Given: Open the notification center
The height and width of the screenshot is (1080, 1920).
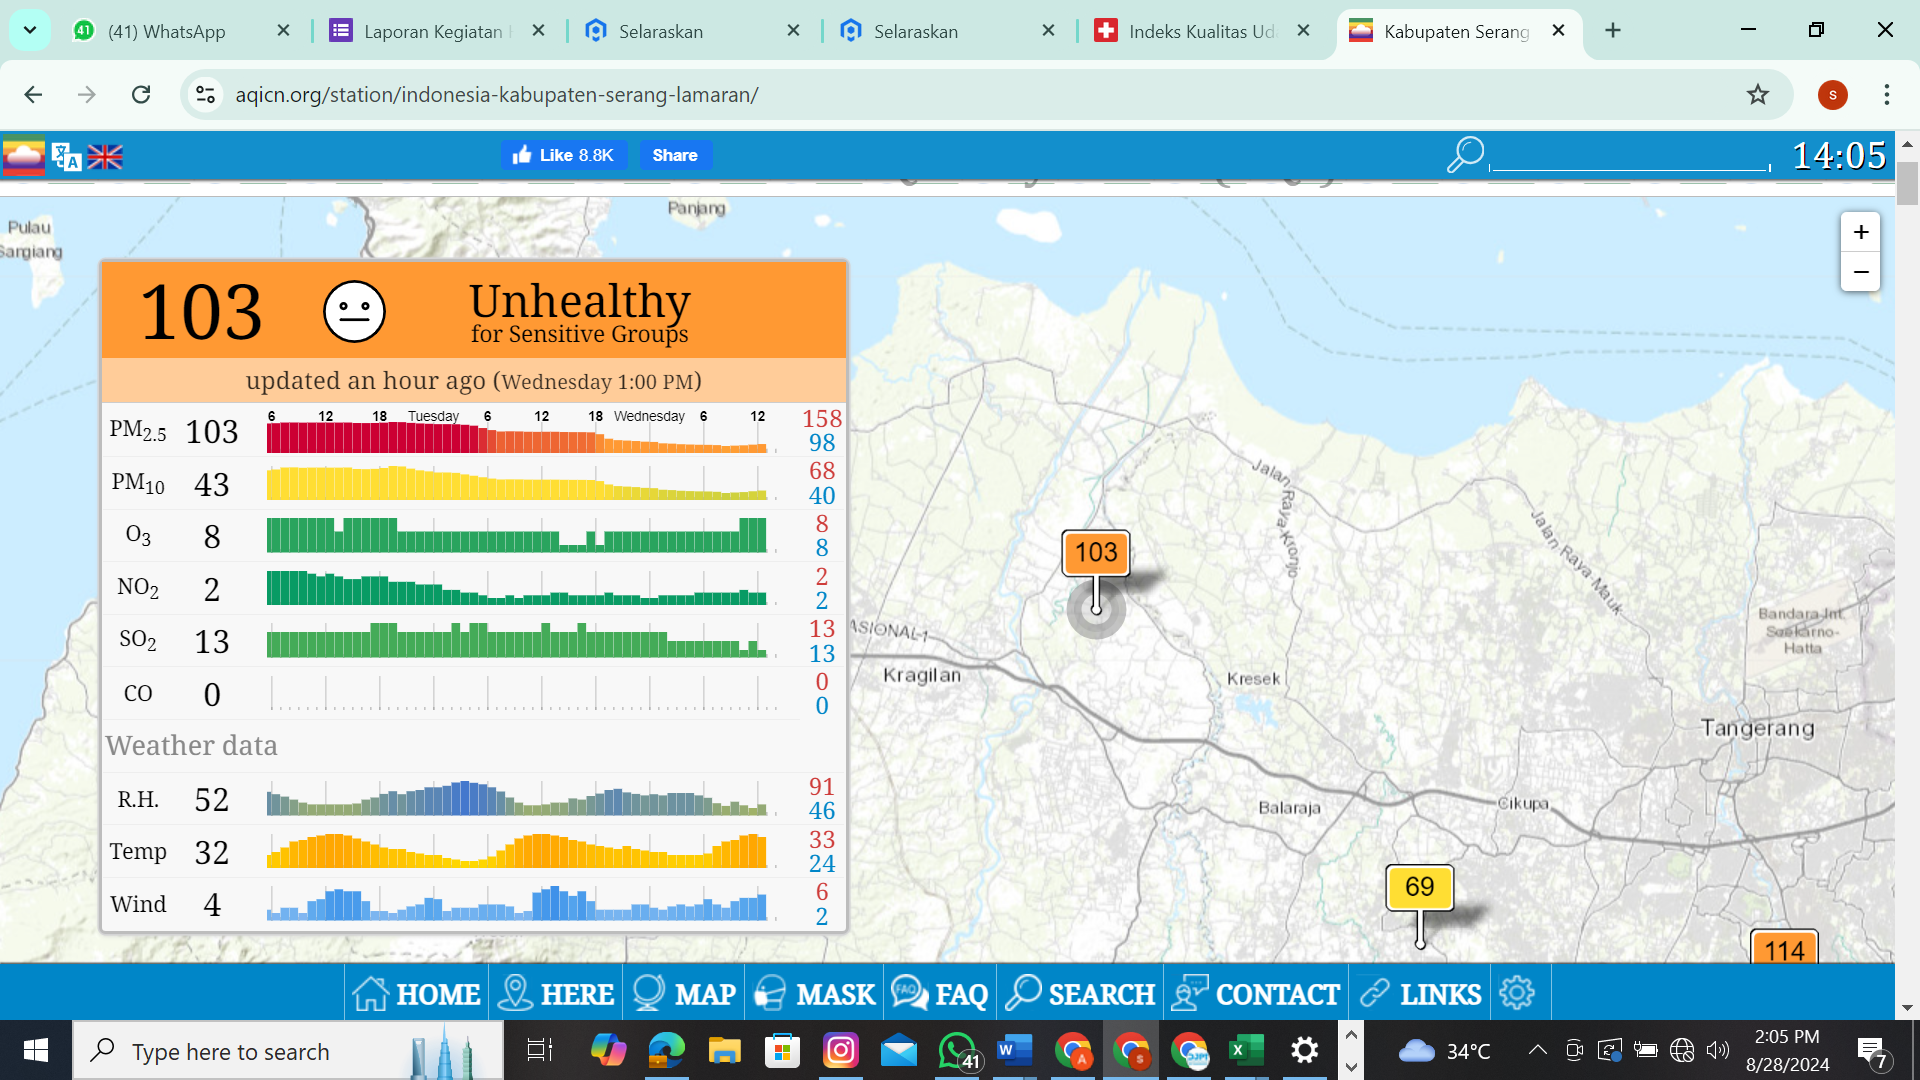Looking at the screenshot, I should click(1873, 1051).
